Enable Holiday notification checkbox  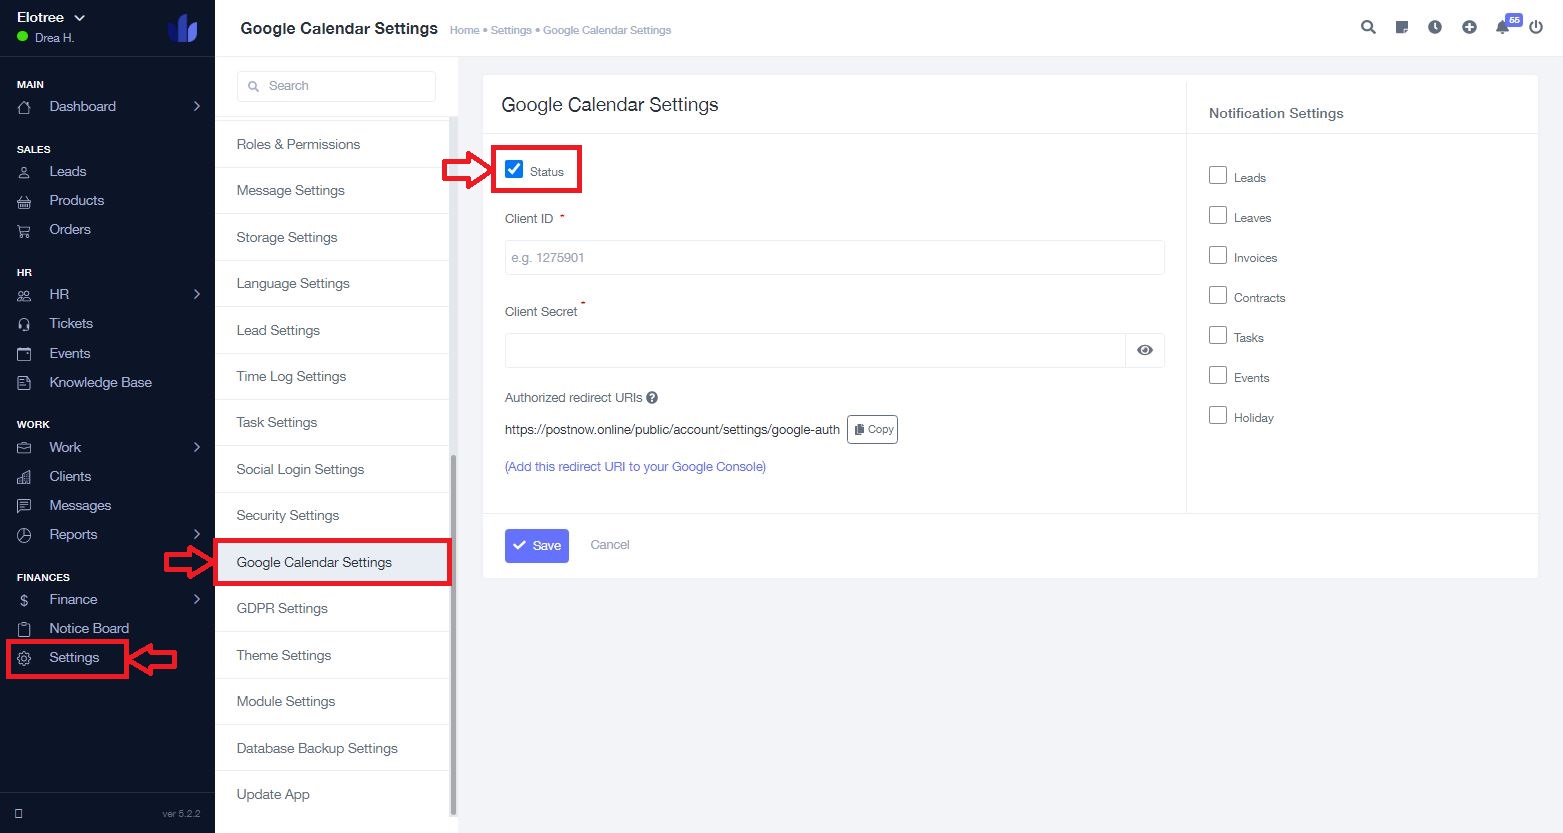[x=1218, y=415]
